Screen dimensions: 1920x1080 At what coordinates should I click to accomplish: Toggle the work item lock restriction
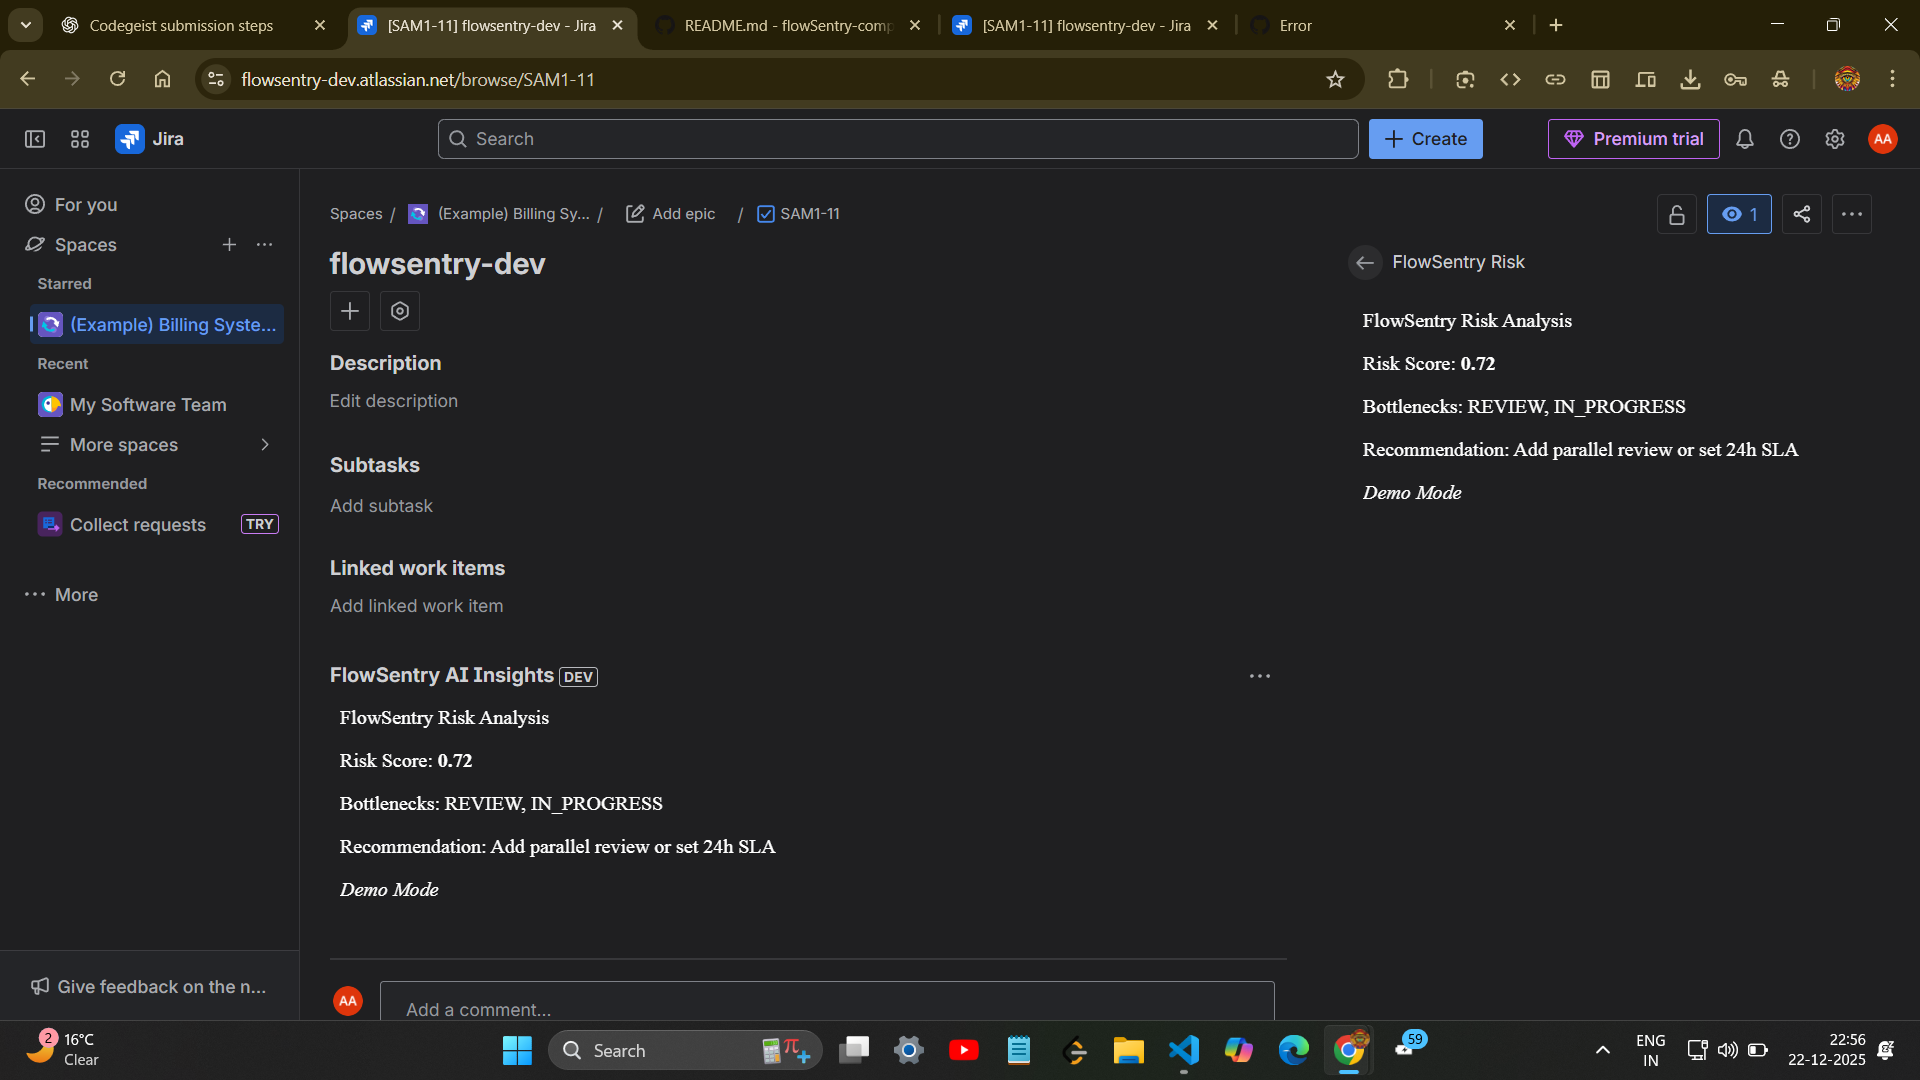point(1677,214)
